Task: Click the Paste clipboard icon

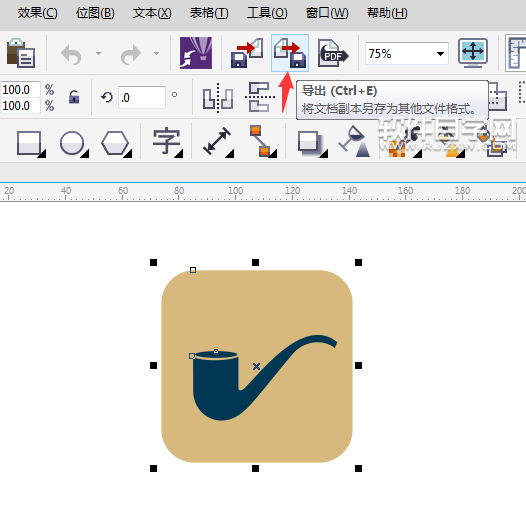Action: tap(21, 53)
